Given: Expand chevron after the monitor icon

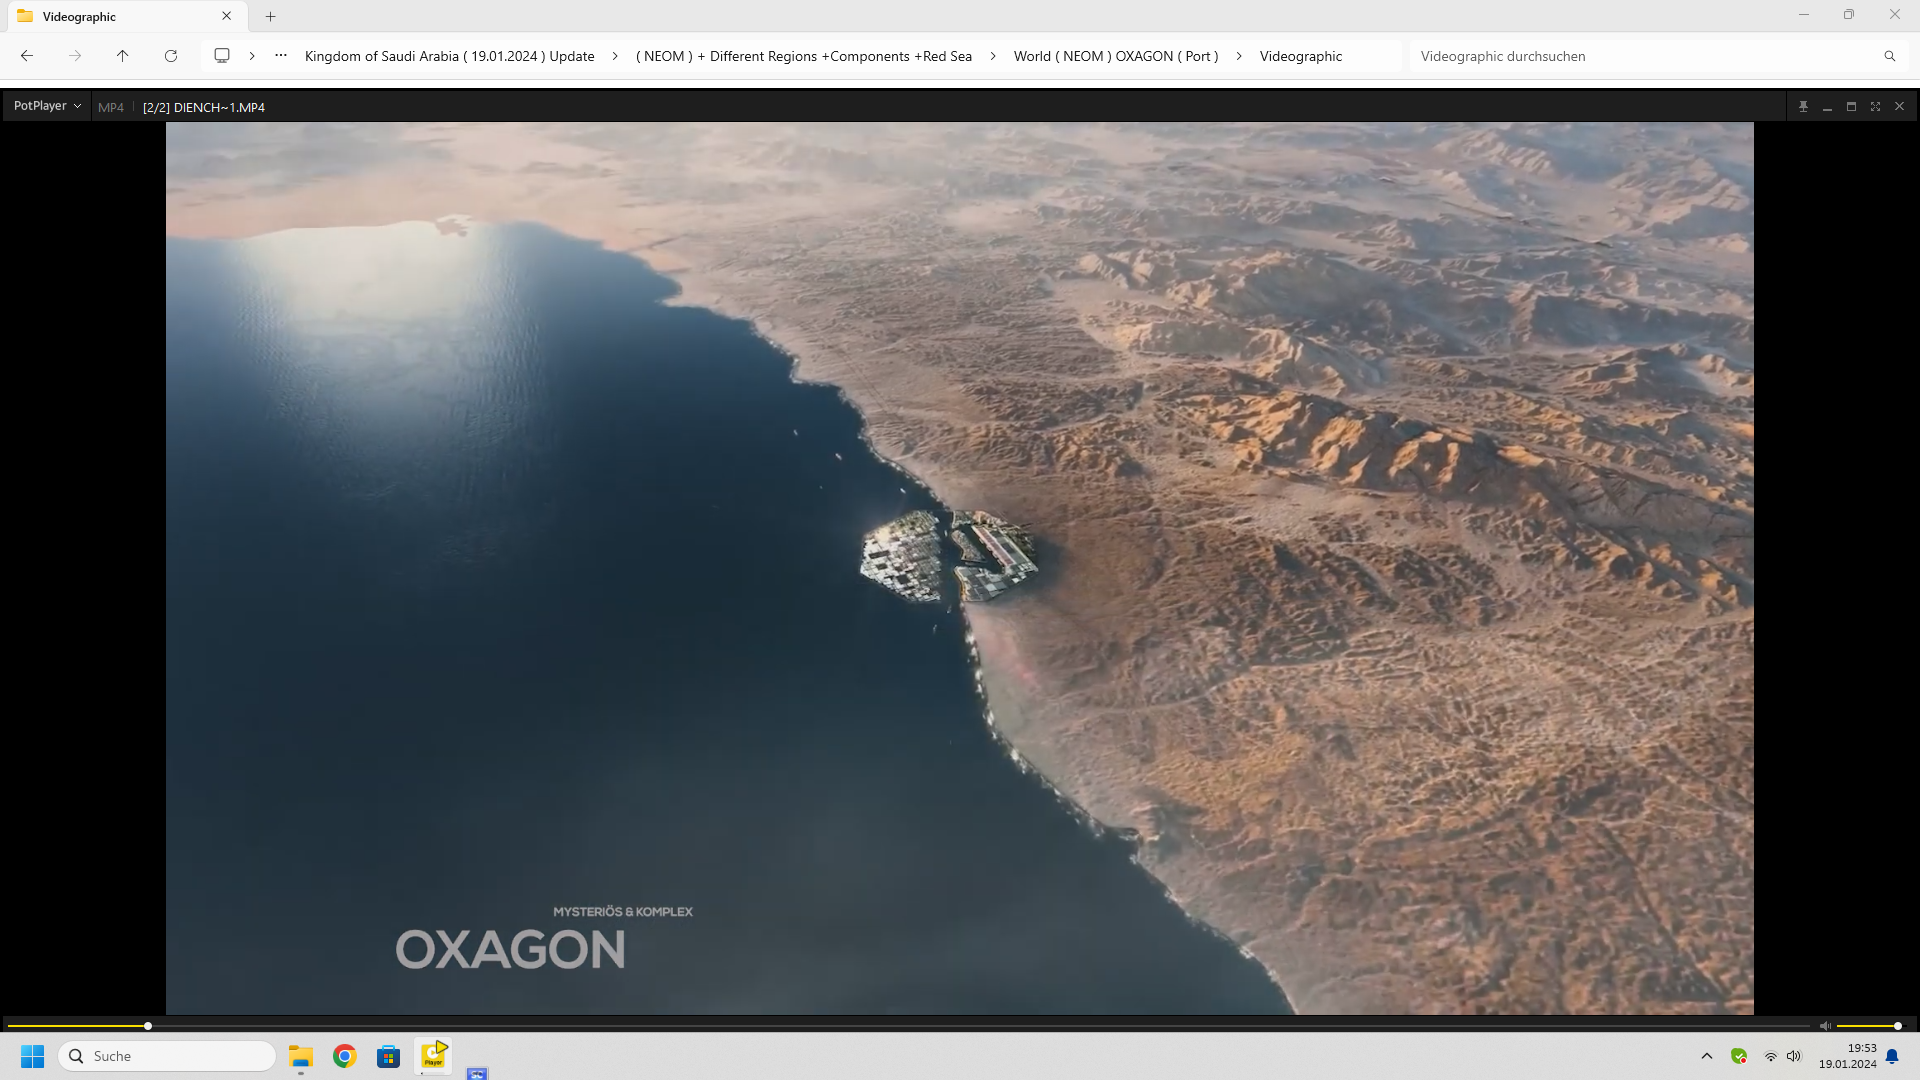Looking at the screenshot, I should (252, 56).
